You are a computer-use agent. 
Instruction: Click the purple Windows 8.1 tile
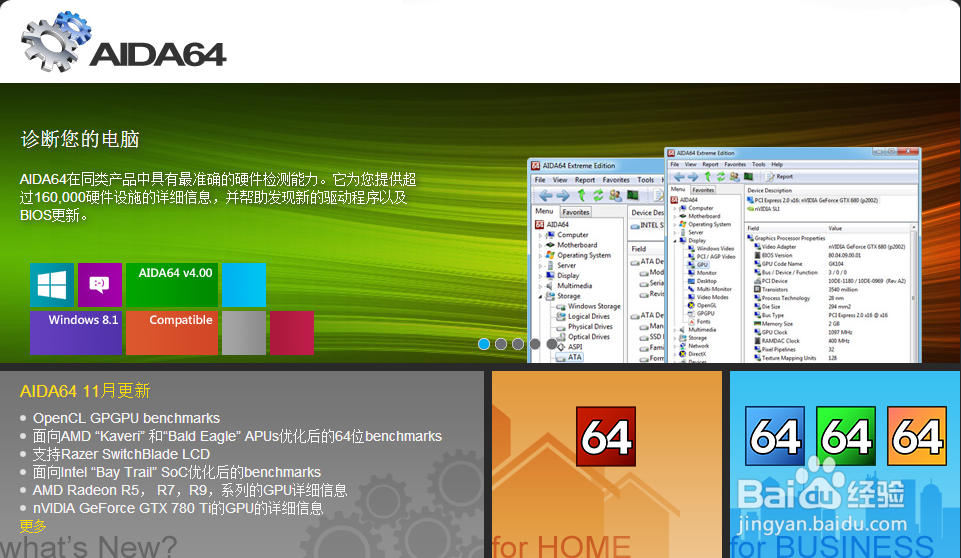tap(76, 333)
